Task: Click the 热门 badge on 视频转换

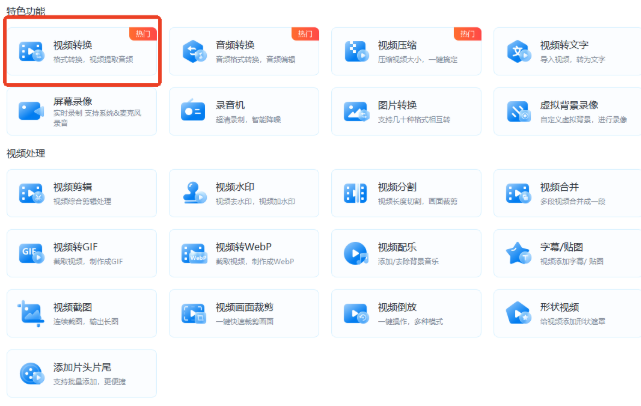Action: pos(143,34)
